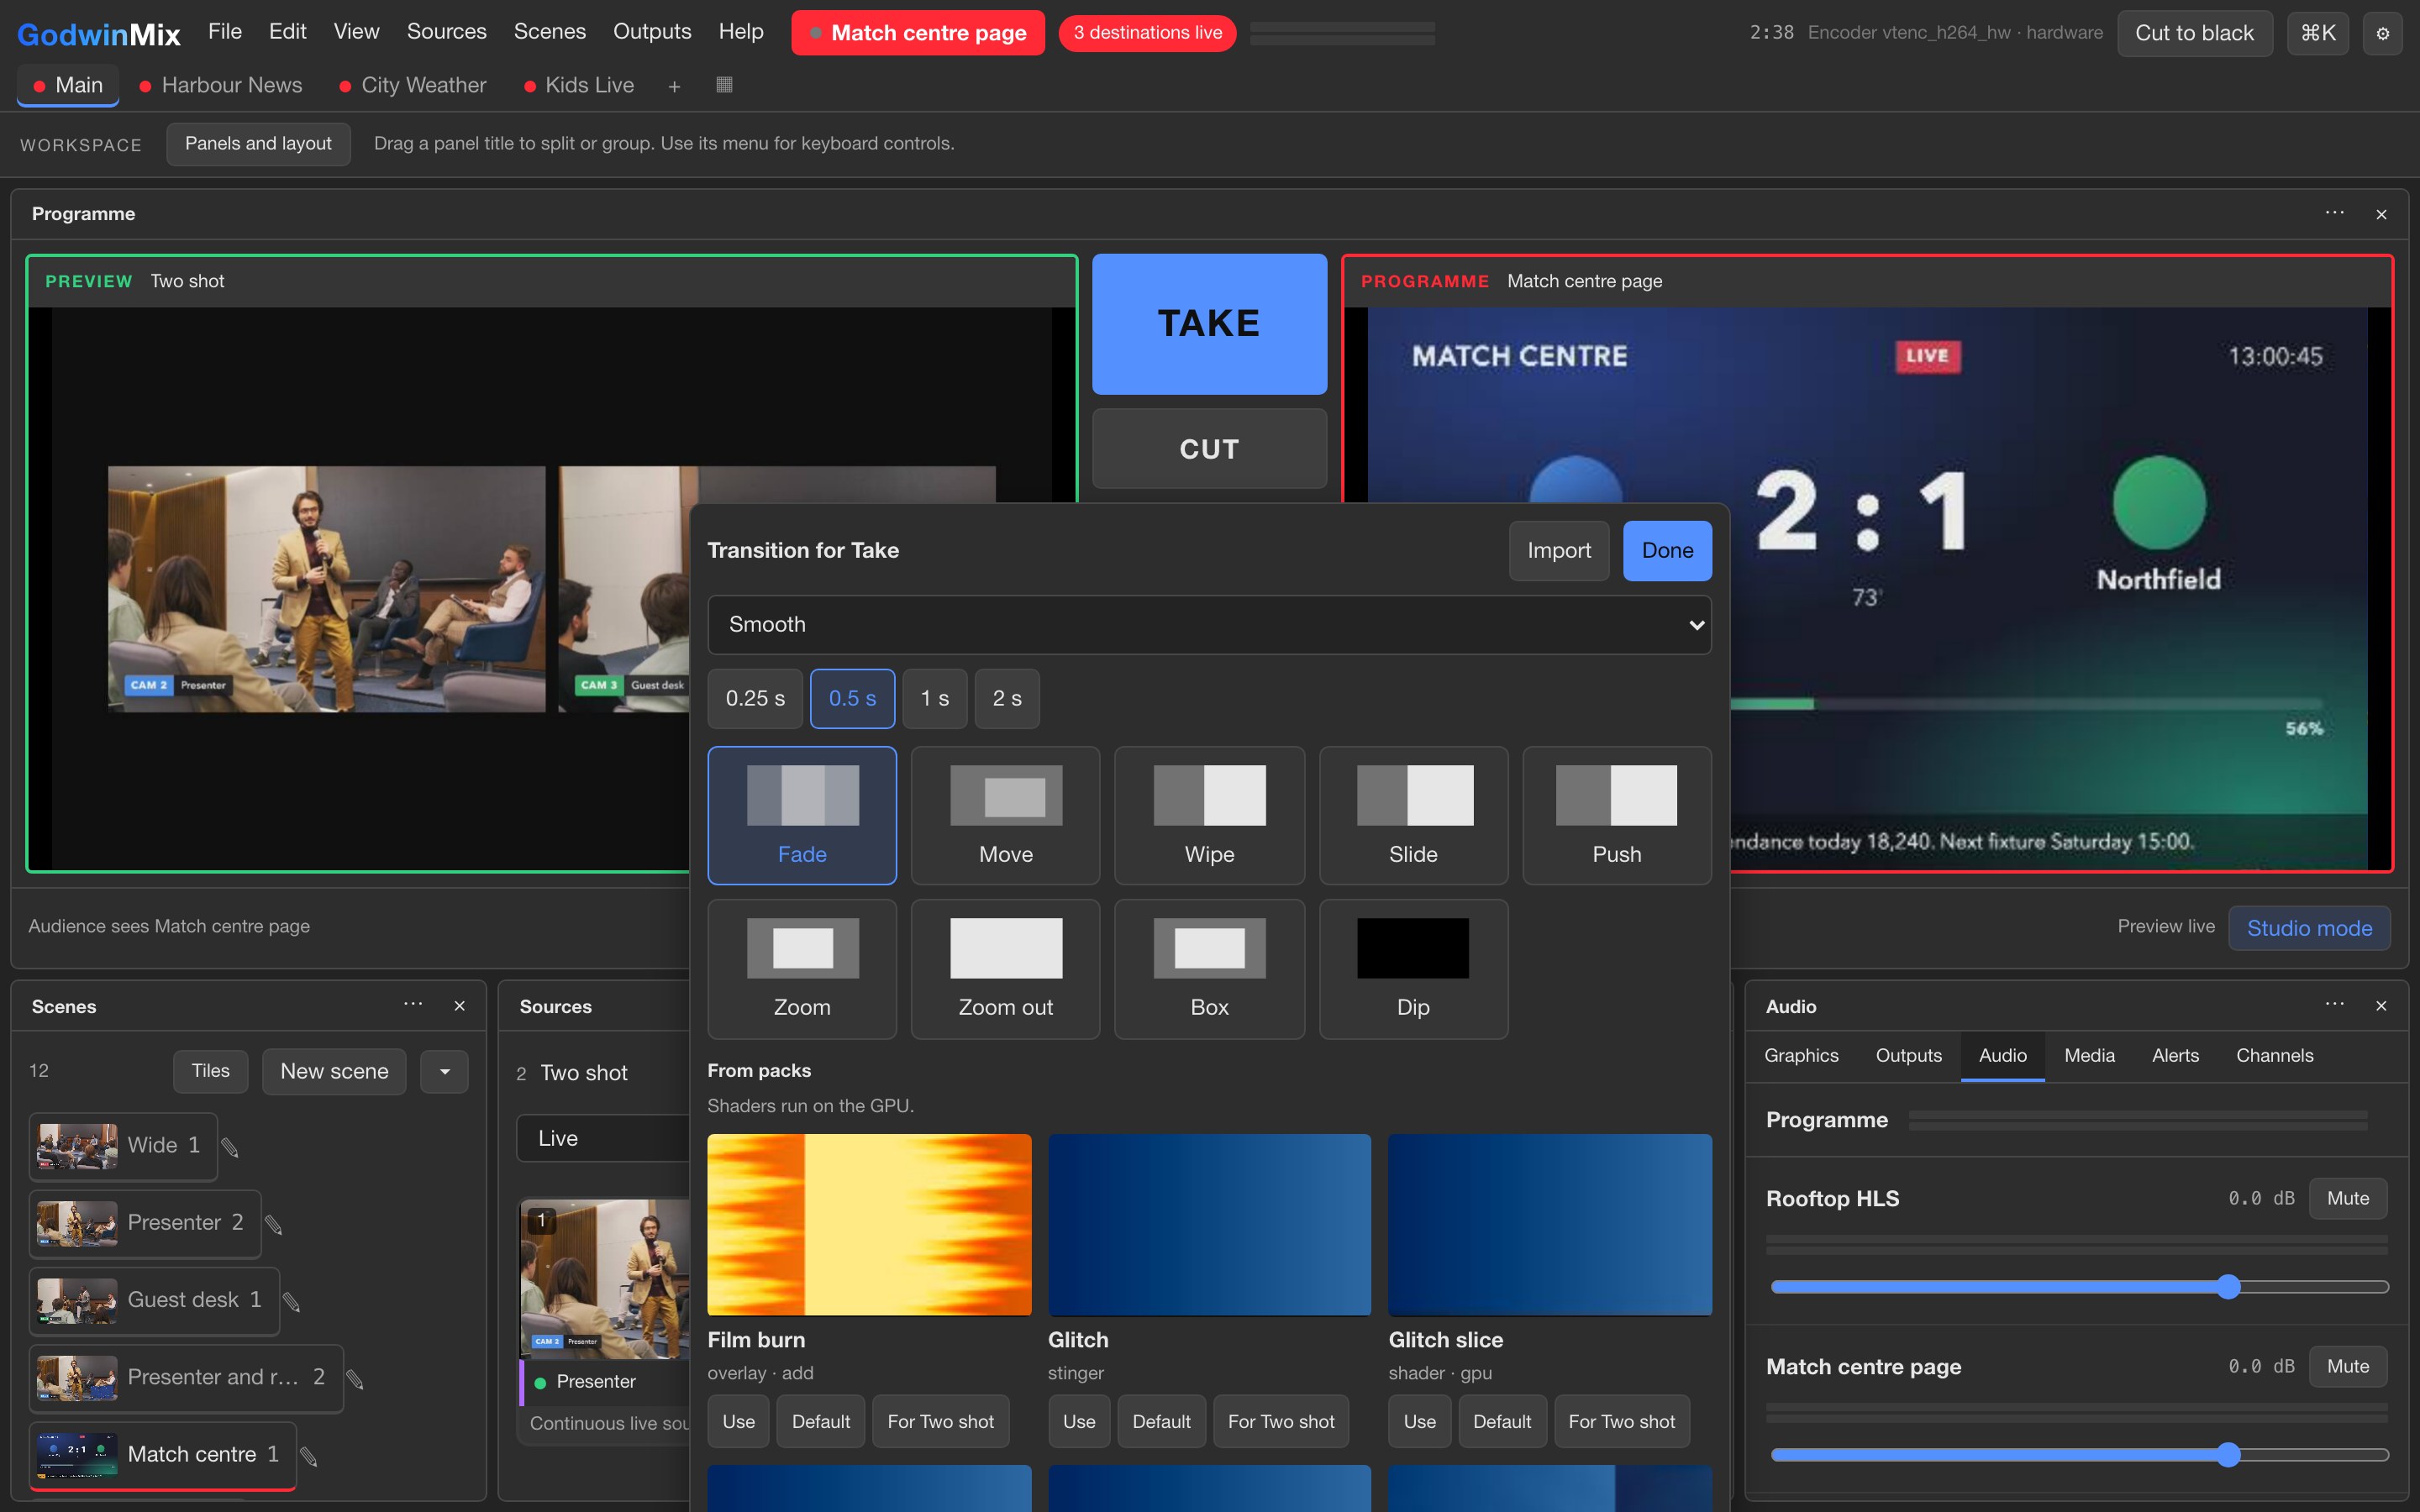Open the Outputs menu
Screen dimensions: 2420x1512
652,32
